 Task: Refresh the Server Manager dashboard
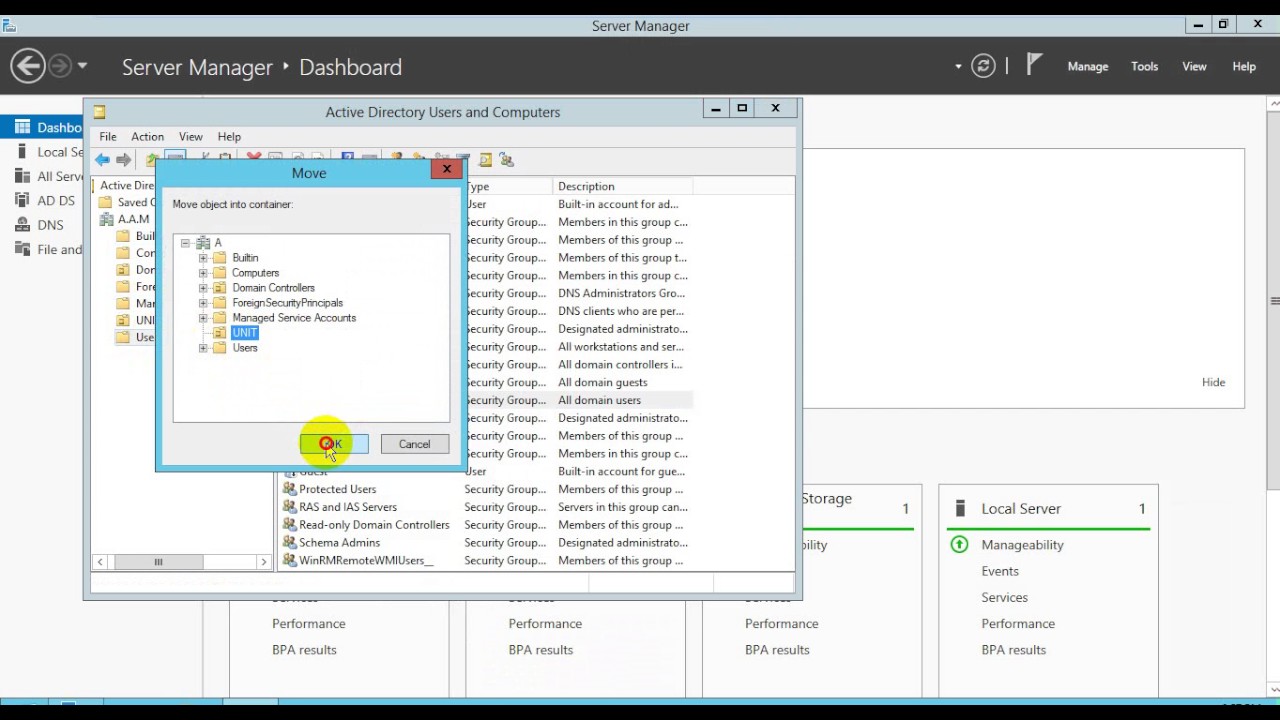[984, 66]
